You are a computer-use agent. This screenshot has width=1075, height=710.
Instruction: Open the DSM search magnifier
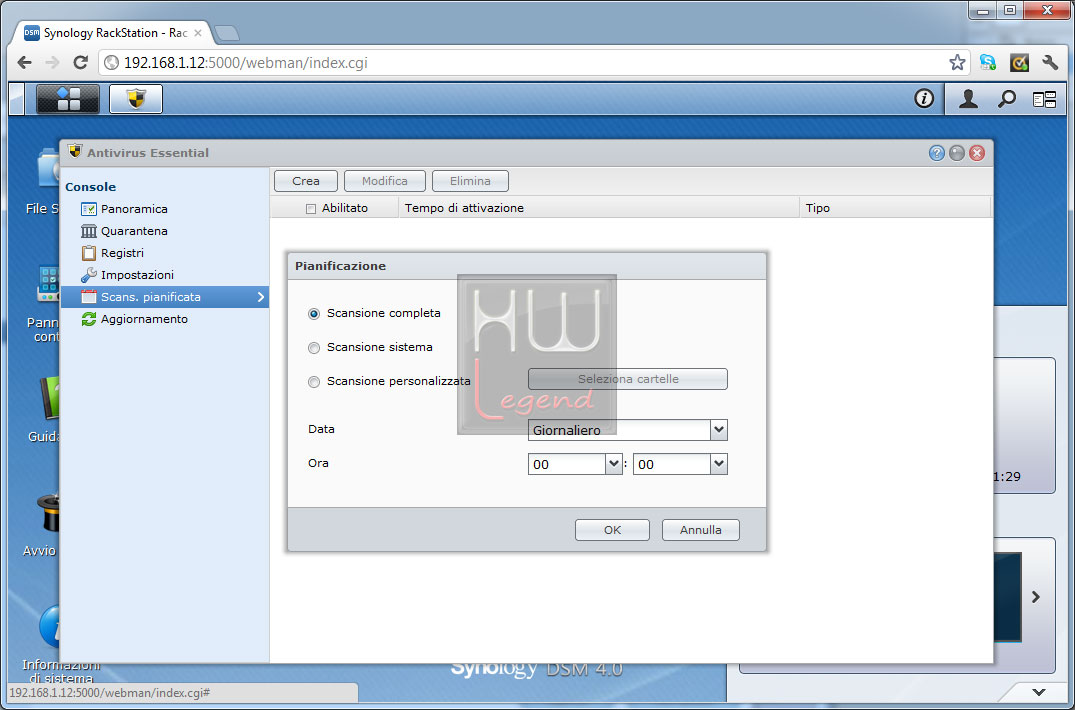point(1006,99)
